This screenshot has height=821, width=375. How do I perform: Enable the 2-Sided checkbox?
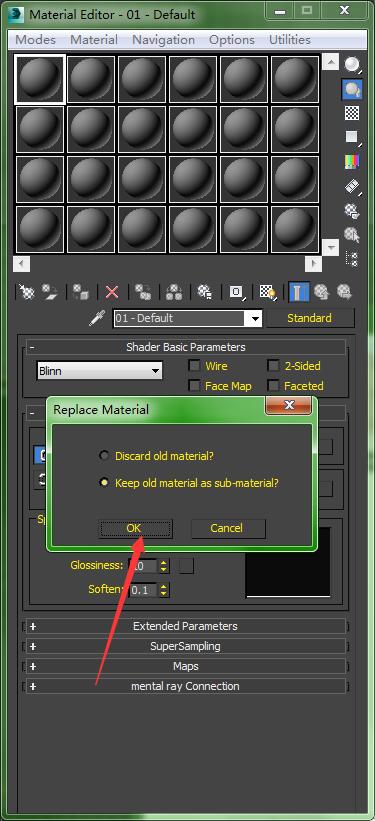pos(273,365)
